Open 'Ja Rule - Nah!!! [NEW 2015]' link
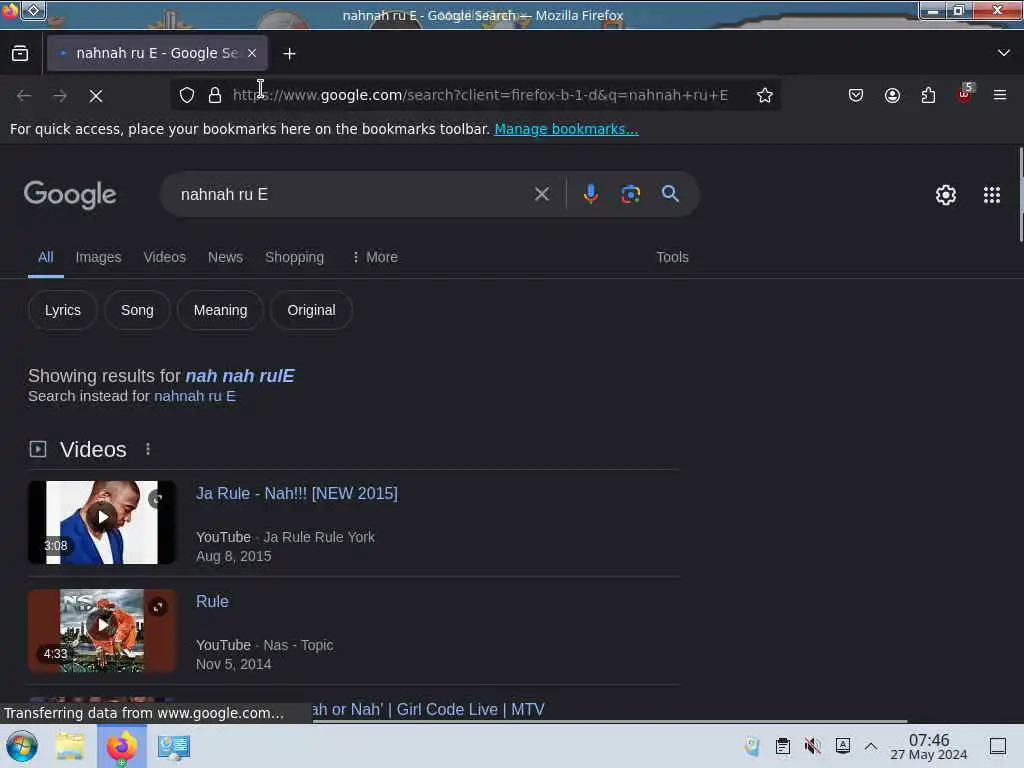Screen dimensions: 1024x768 296,494
